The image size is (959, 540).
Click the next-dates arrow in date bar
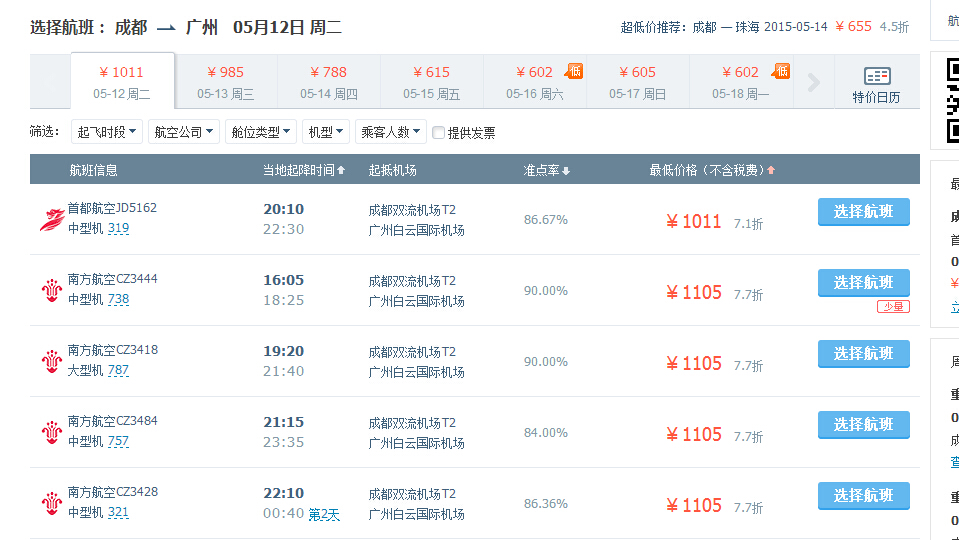coord(813,82)
